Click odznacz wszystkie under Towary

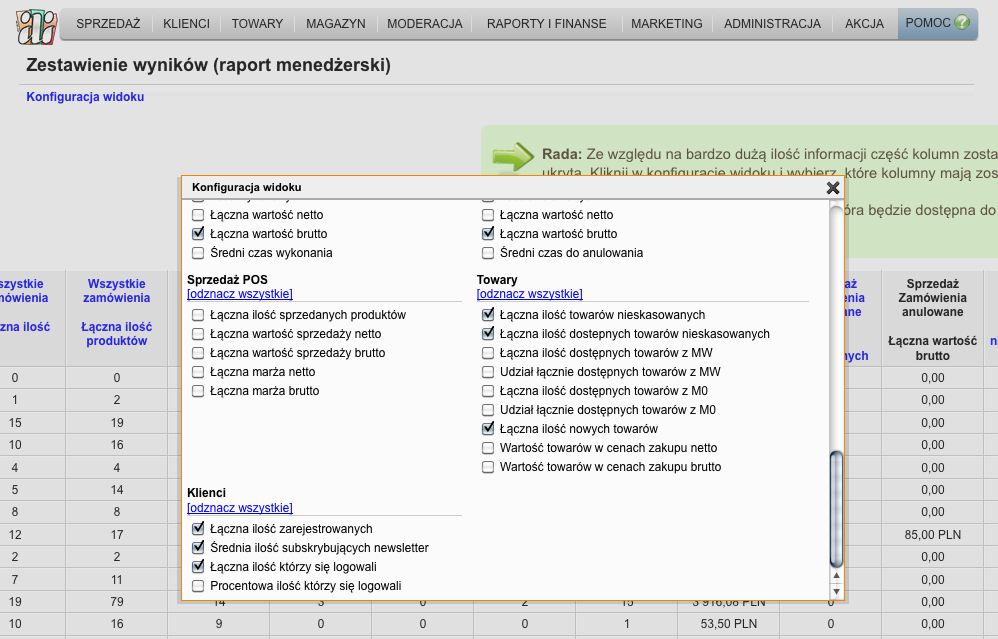(x=530, y=294)
